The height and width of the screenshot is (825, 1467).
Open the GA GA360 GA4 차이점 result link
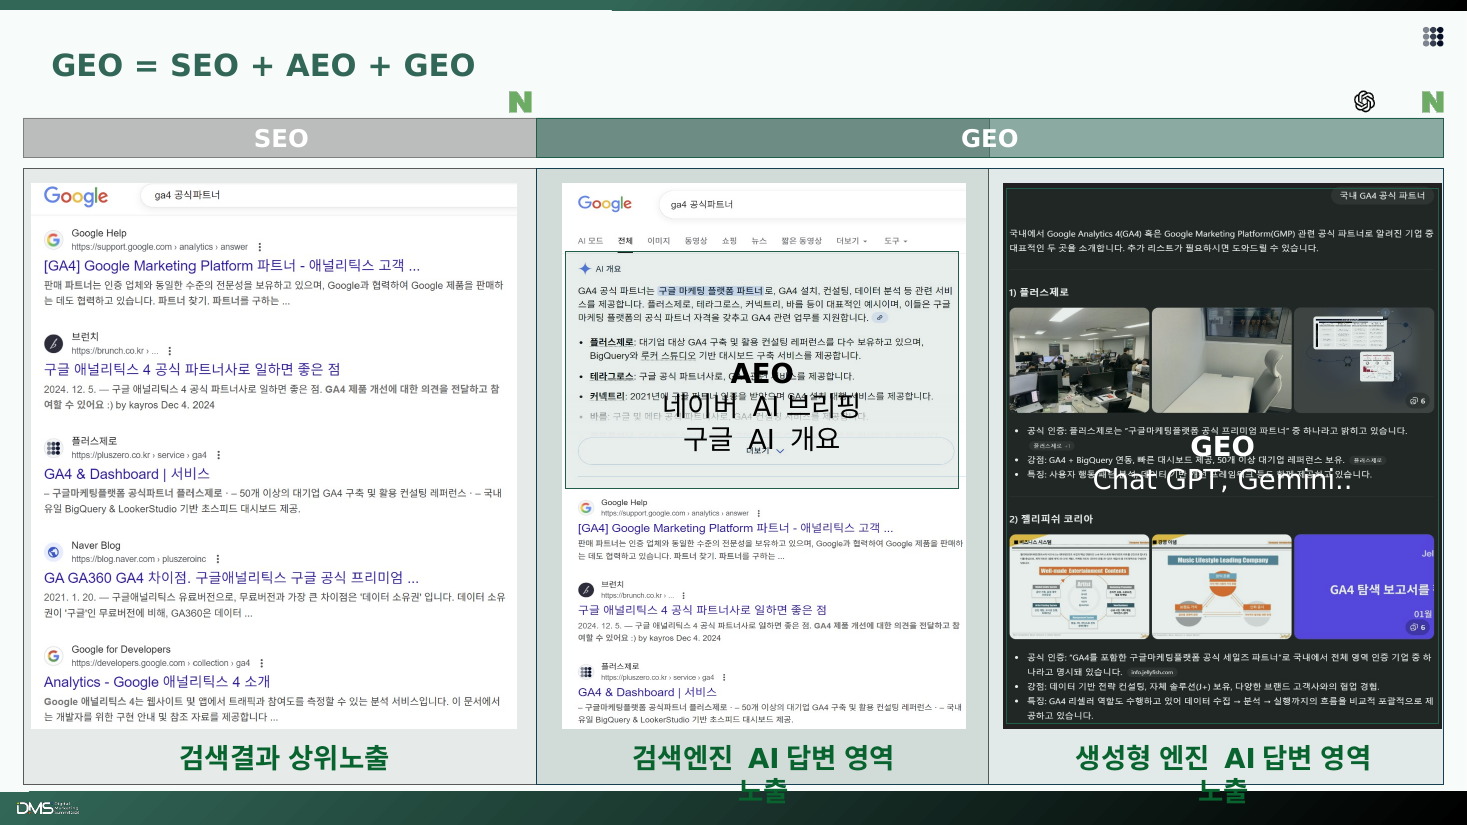[x=231, y=578]
